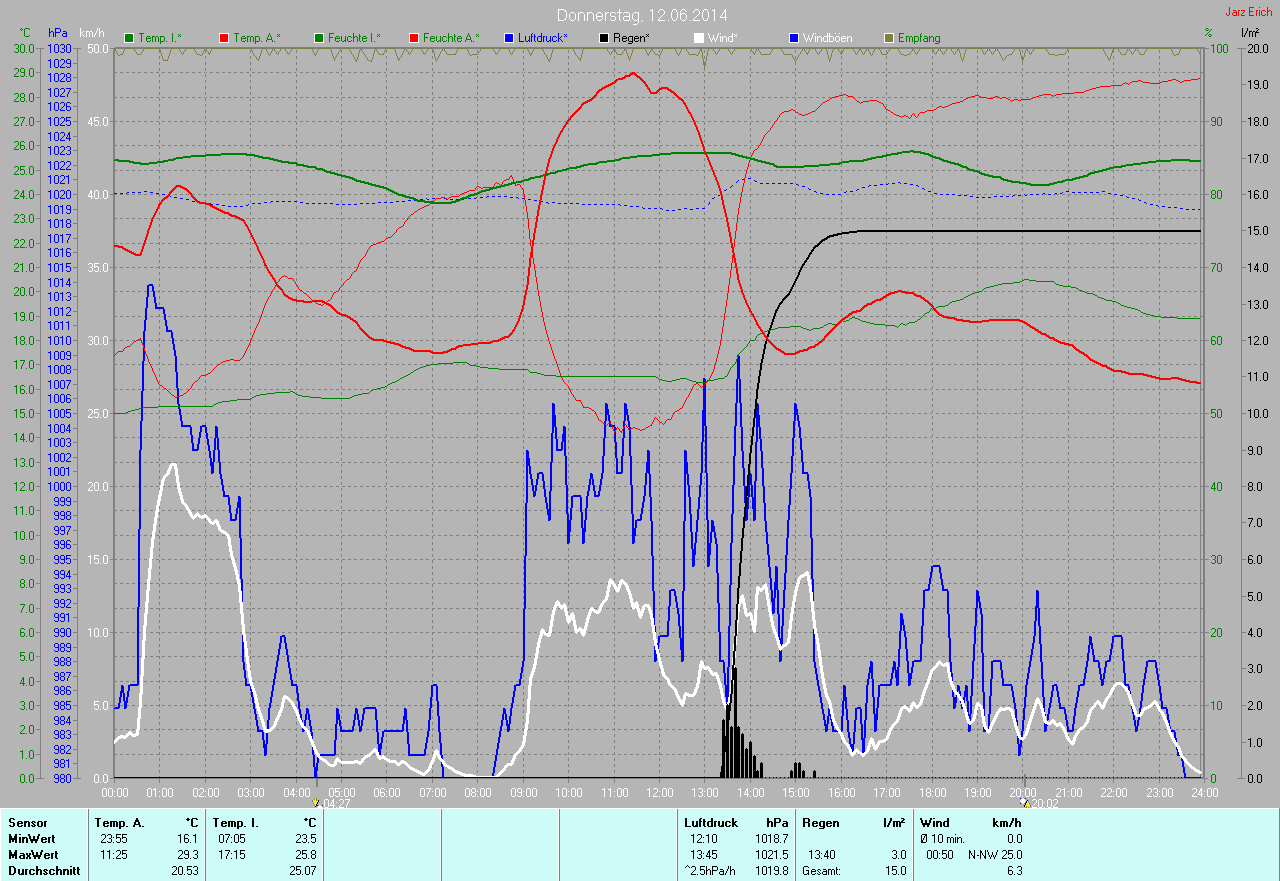
Task: Select the "Luftdruck*" legend label
Action: coord(542,38)
